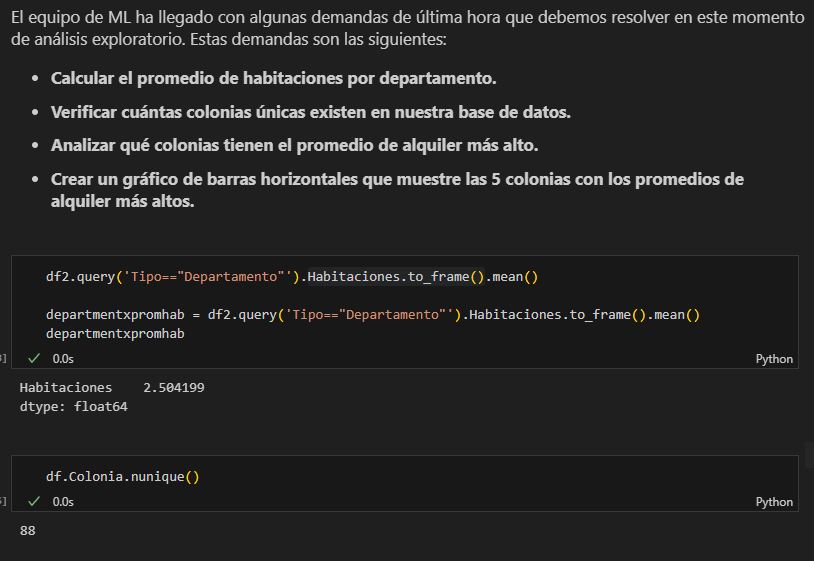
Task: Click the standalone departmentxpromhab line
Action: tap(115, 334)
